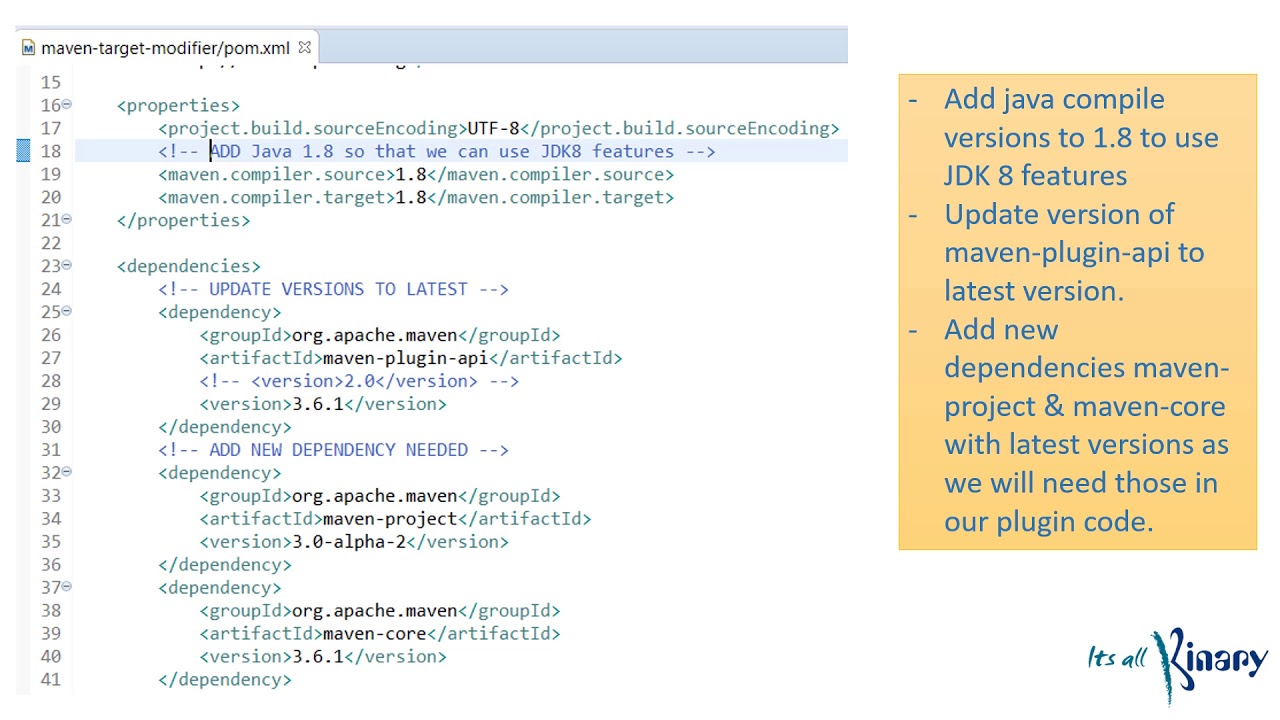Click line number 17 in the gutter
1280x720 pixels.
pyautogui.click(x=51, y=128)
